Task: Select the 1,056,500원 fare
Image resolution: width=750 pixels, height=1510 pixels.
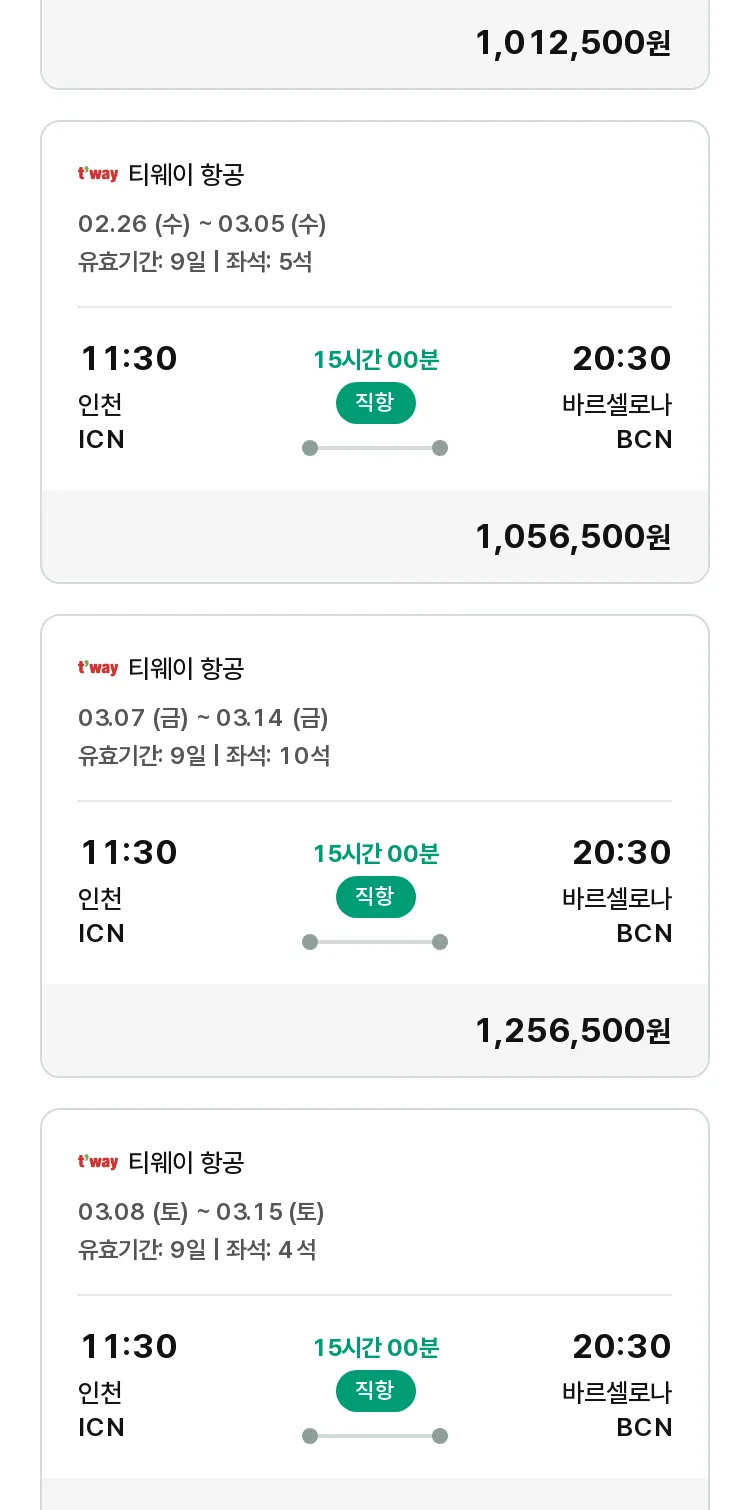Action: click(573, 537)
